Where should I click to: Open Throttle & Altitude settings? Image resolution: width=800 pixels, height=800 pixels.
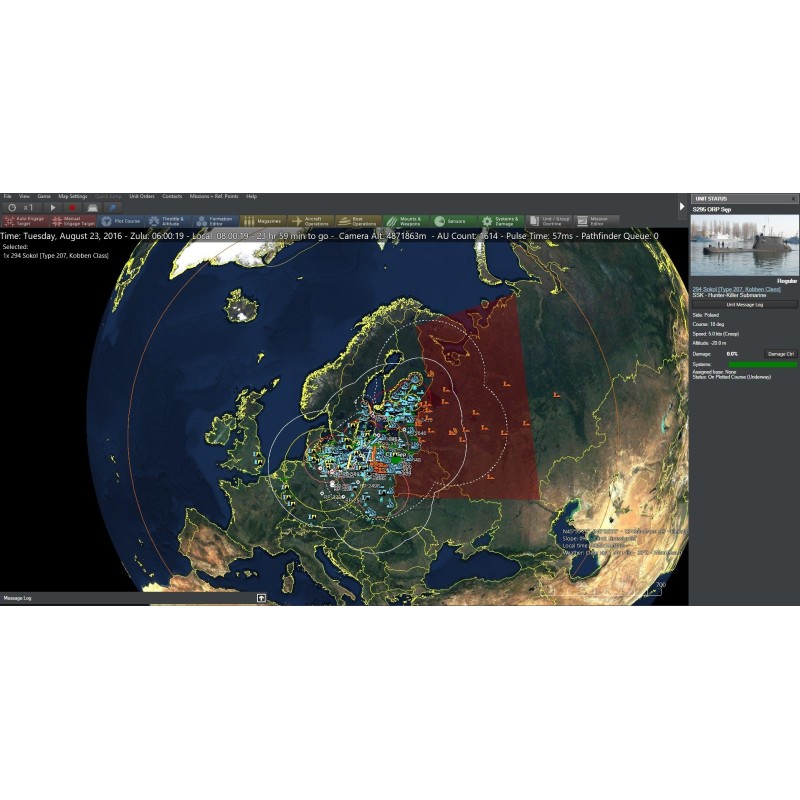(169, 220)
